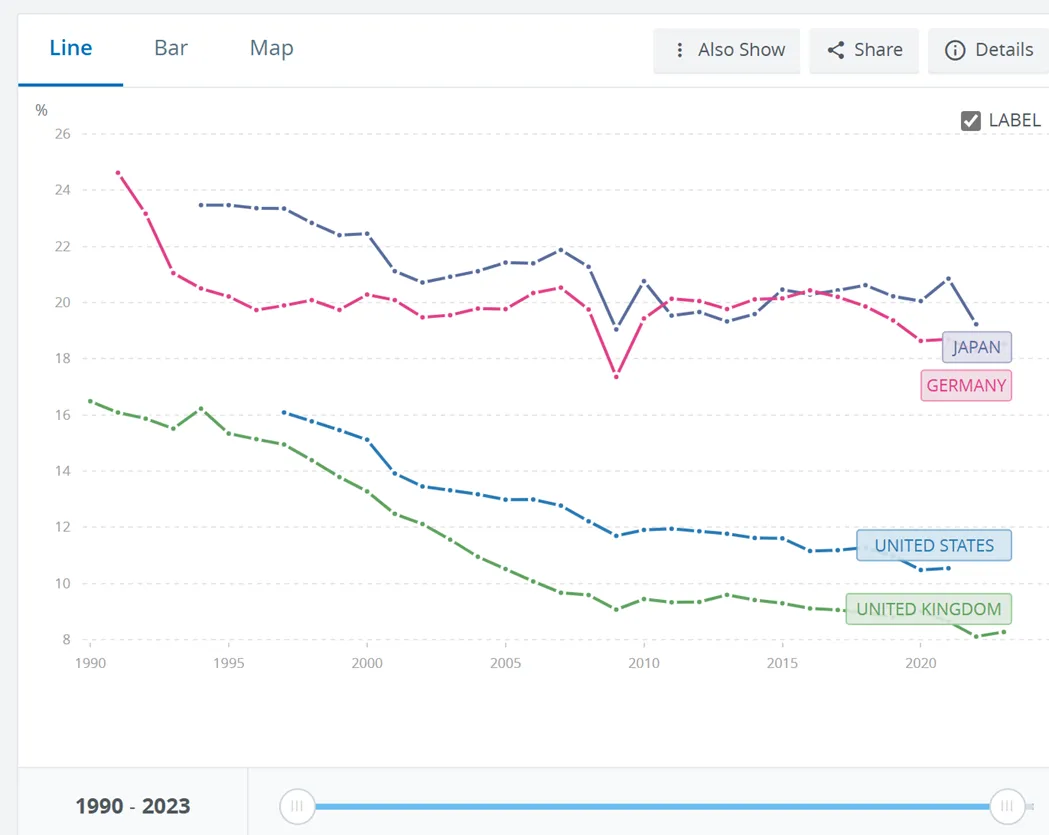1049x835 pixels.
Task: Click the right time range slider handle
Action: coord(1007,806)
